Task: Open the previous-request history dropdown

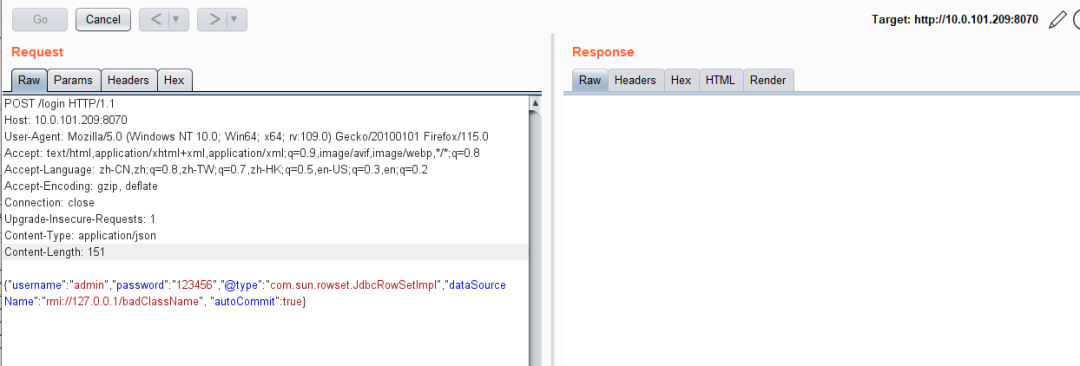Action: pyautogui.click(x=177, y=19)
